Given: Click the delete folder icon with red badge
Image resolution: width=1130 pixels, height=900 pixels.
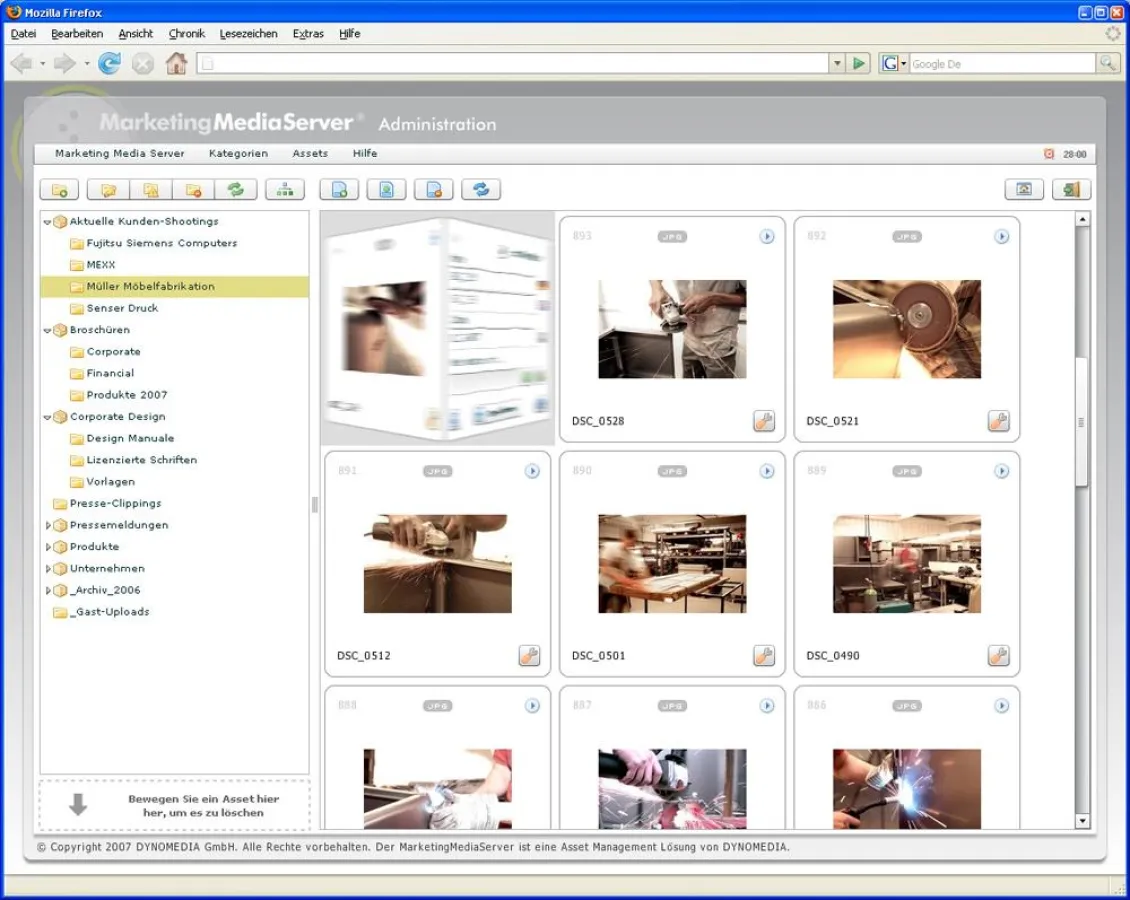Looking at the screenshot, I should pos(193,189).
